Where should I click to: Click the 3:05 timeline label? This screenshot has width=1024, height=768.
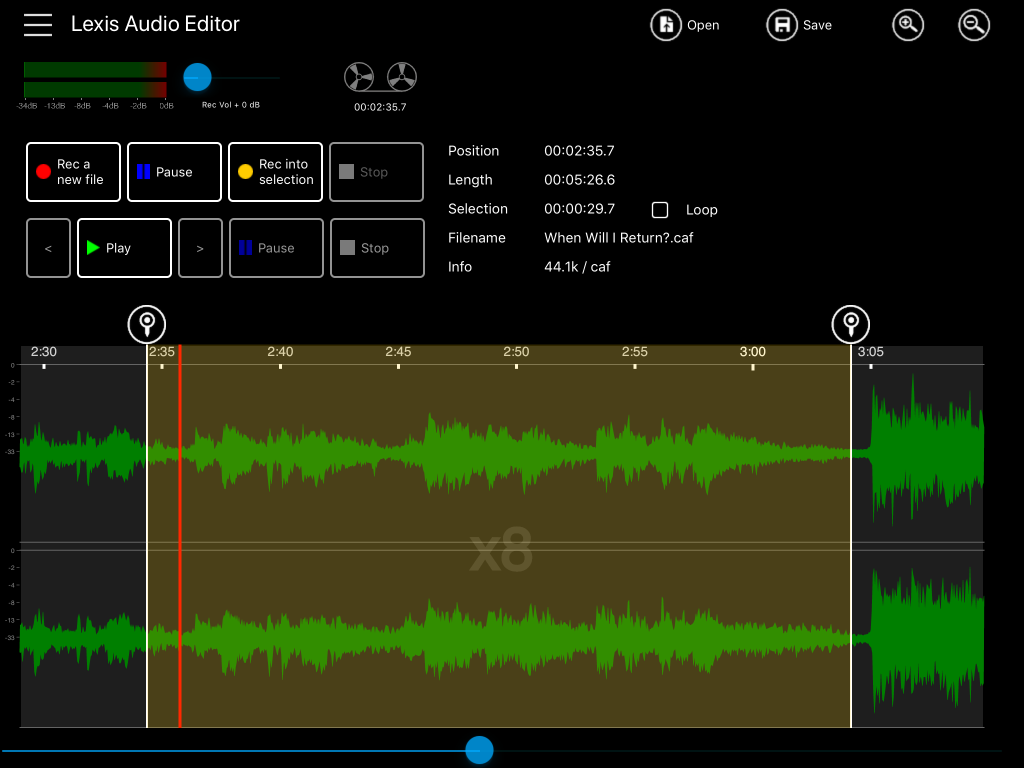[x=871, y=352]
